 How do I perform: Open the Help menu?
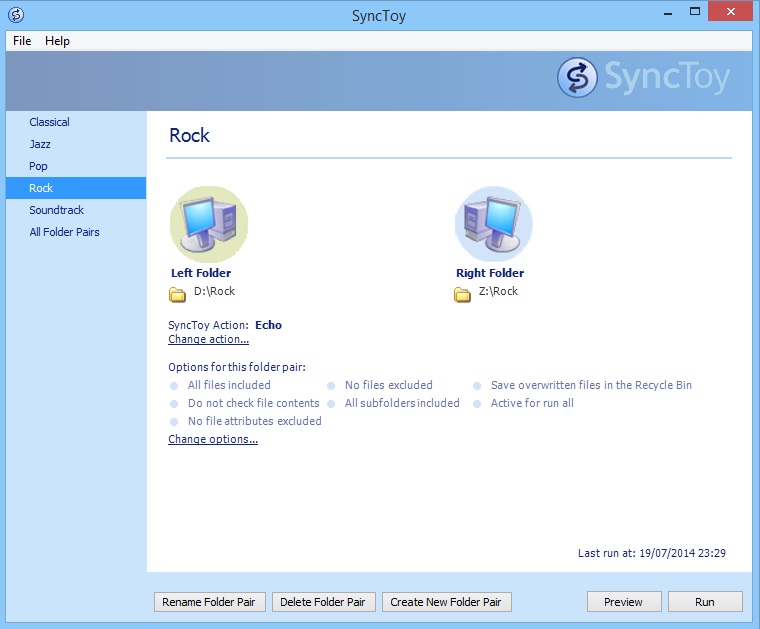(57, 41)
